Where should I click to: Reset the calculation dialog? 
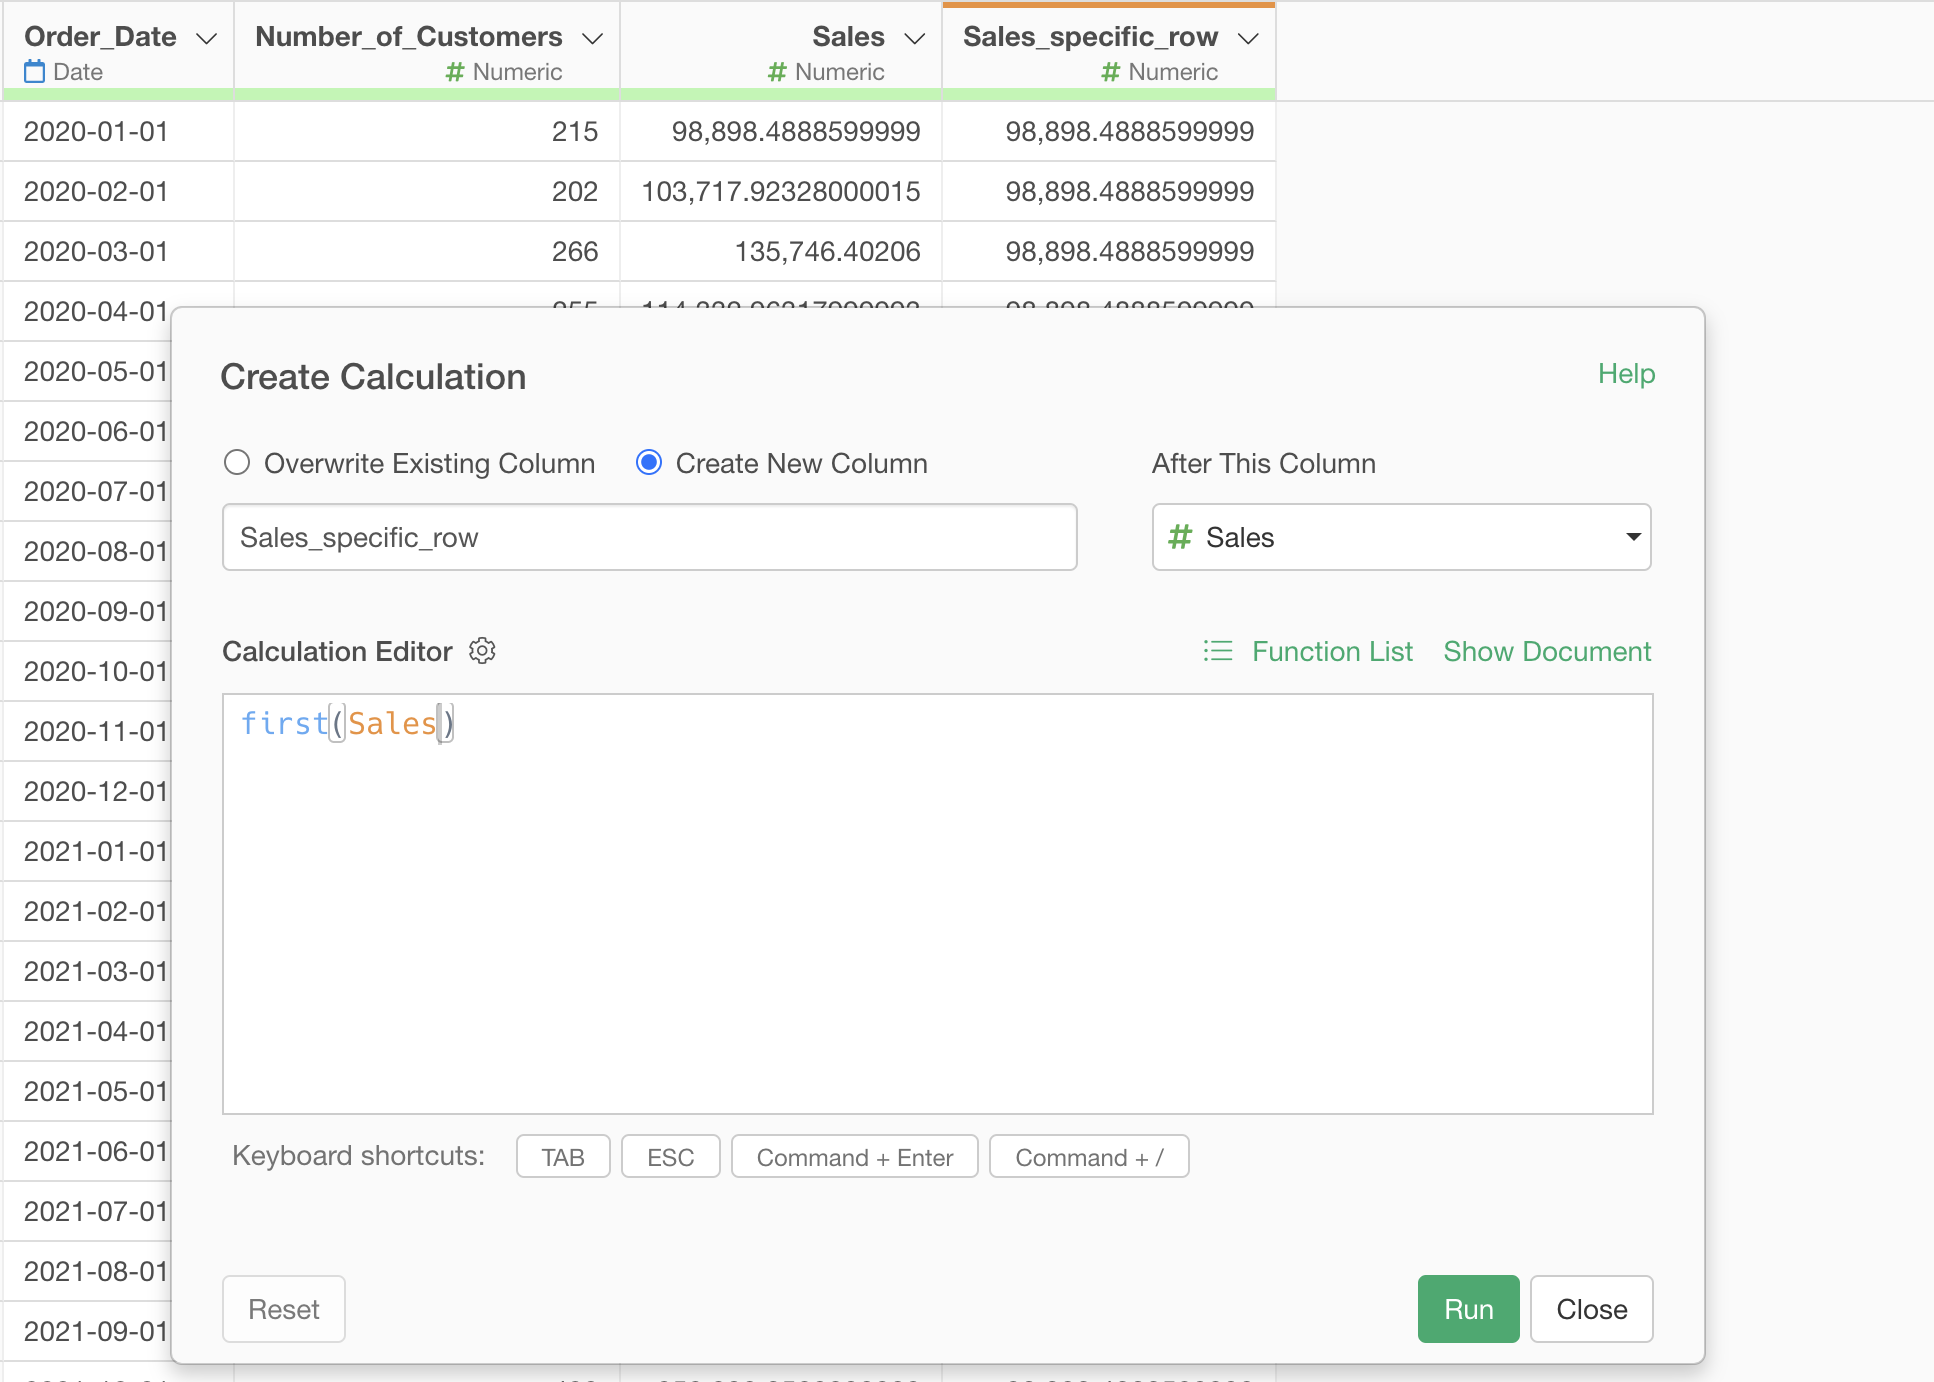click(284, 1309)
